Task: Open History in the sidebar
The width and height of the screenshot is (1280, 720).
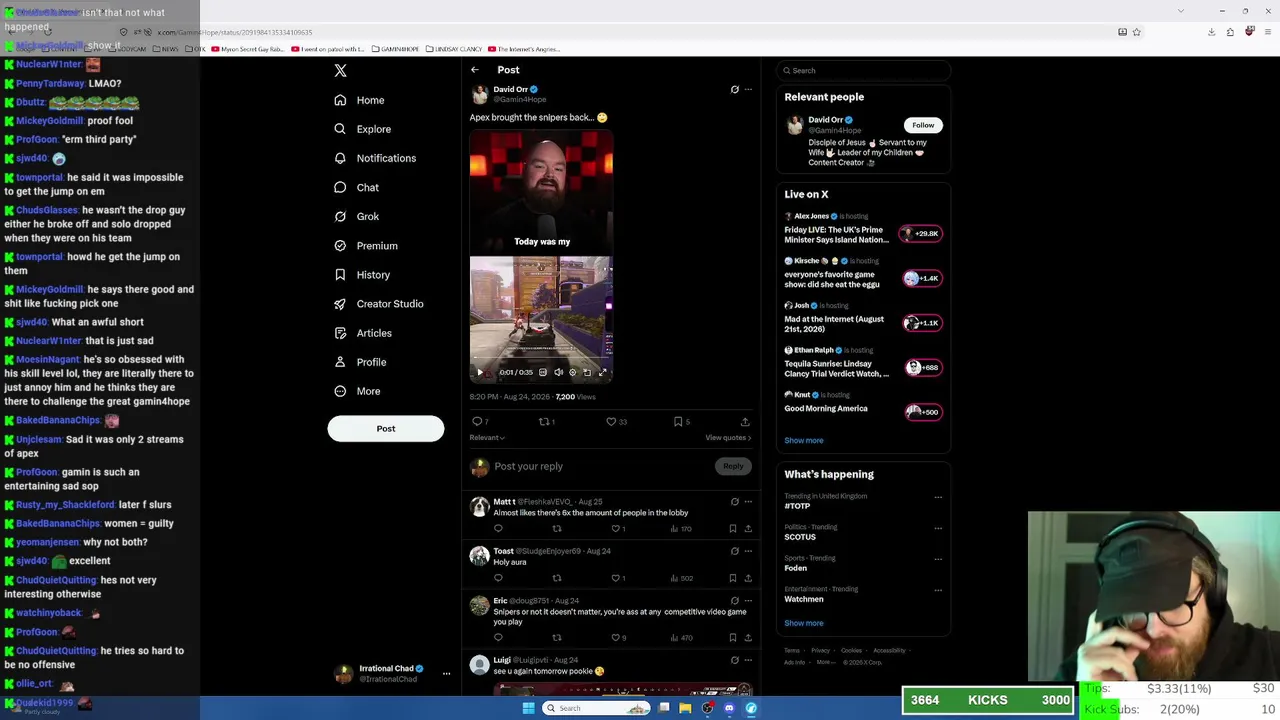Action: point(362,274)
